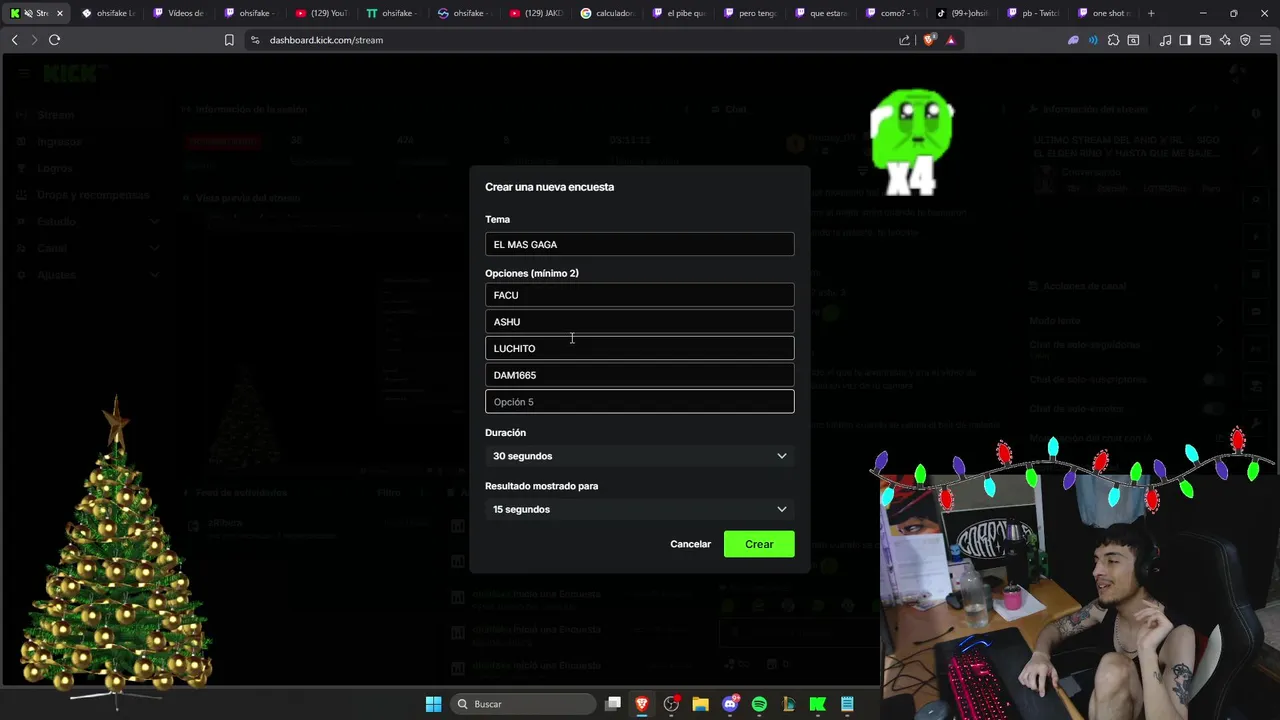Click the Brave browser taskbar icon
The height and width of the screenshot is (720, 1280).
point(642,704)
